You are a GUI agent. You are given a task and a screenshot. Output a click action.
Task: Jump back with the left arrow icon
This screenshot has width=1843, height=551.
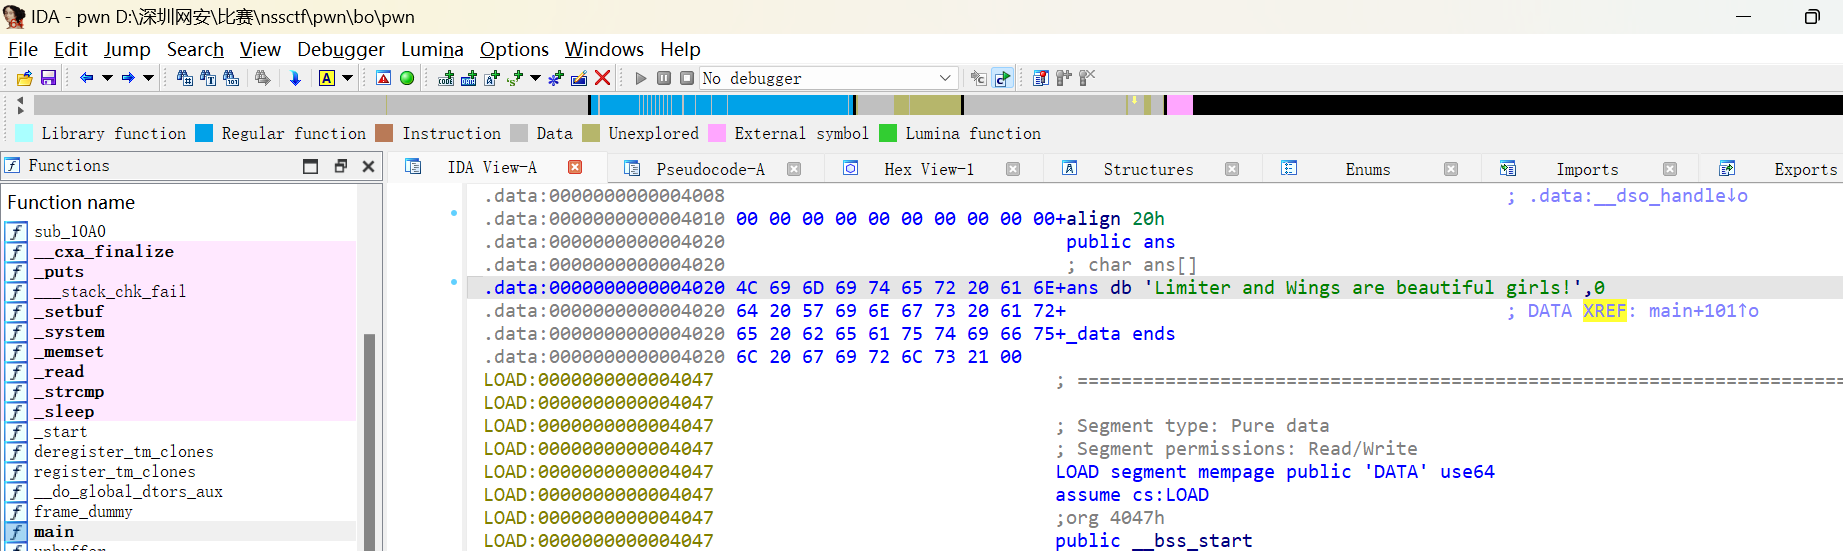86,78
